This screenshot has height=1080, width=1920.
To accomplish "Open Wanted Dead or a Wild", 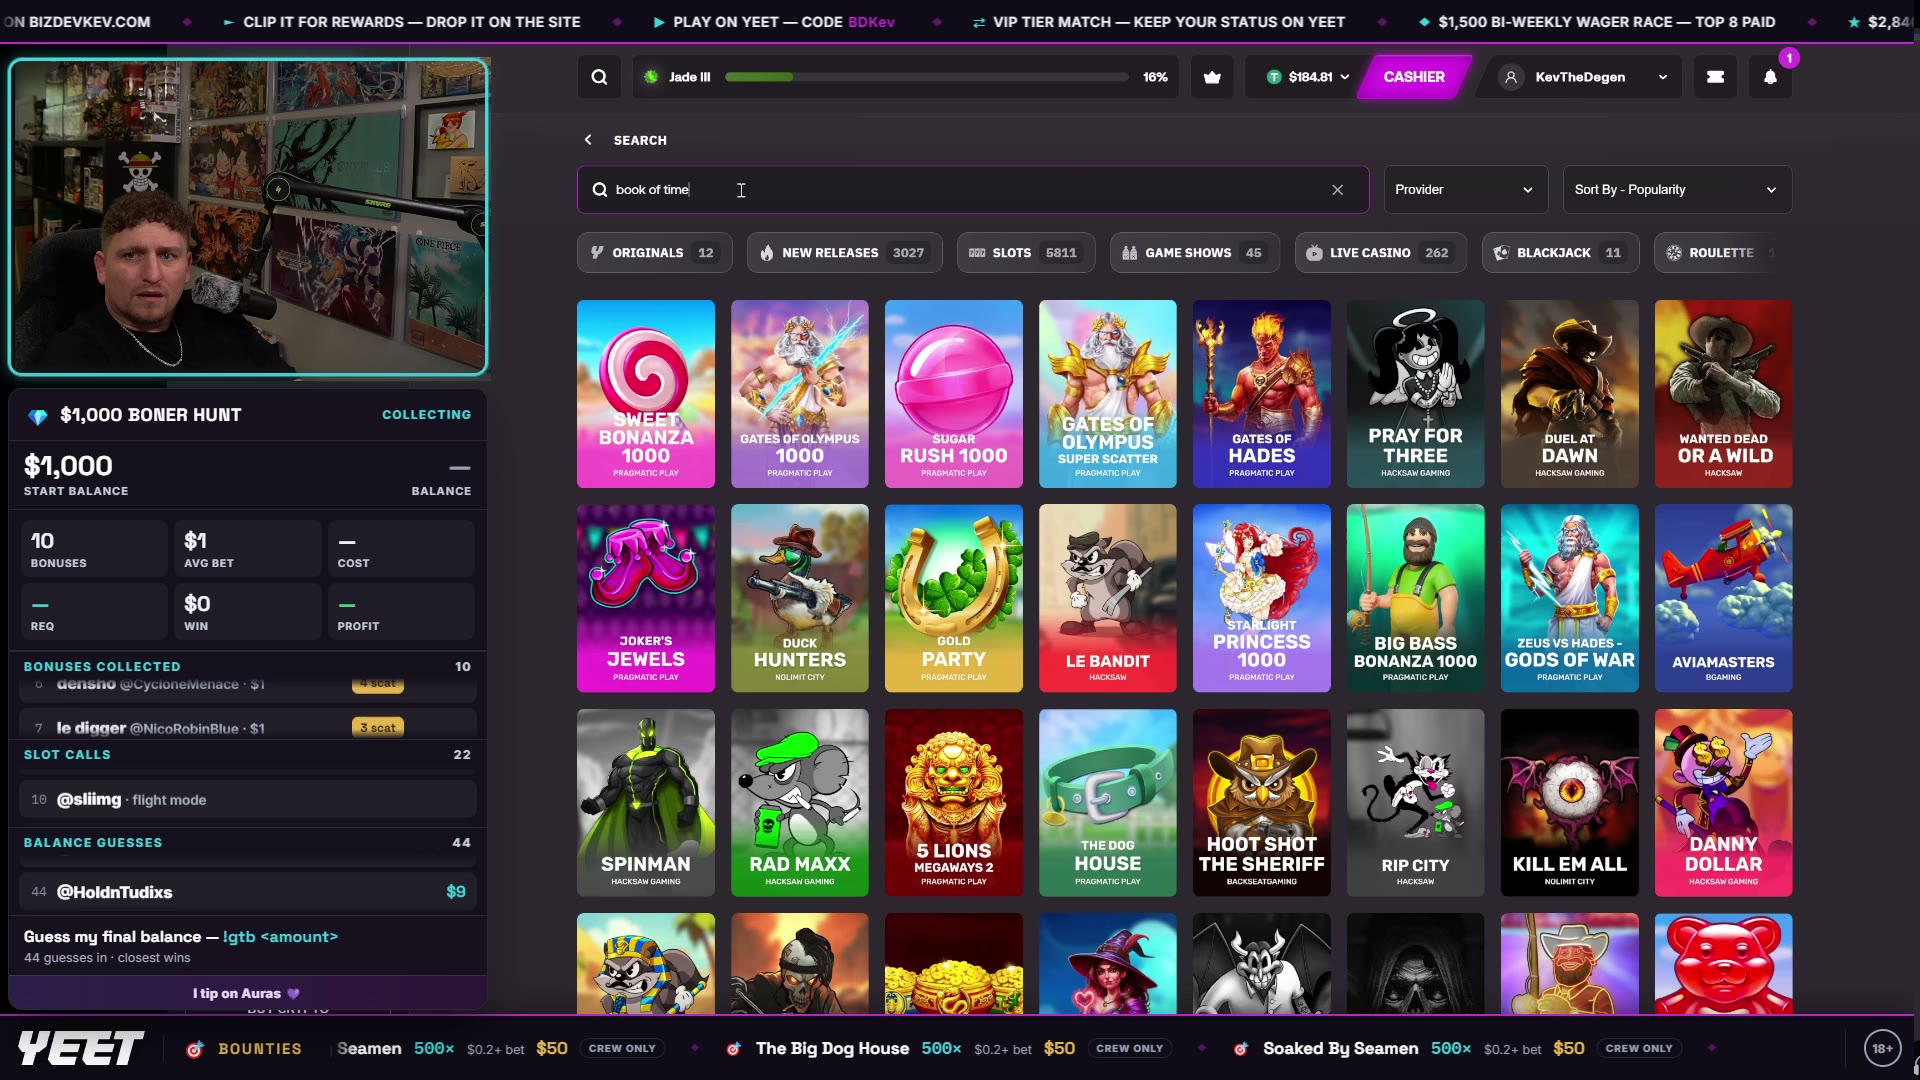I will [1724, 394].
